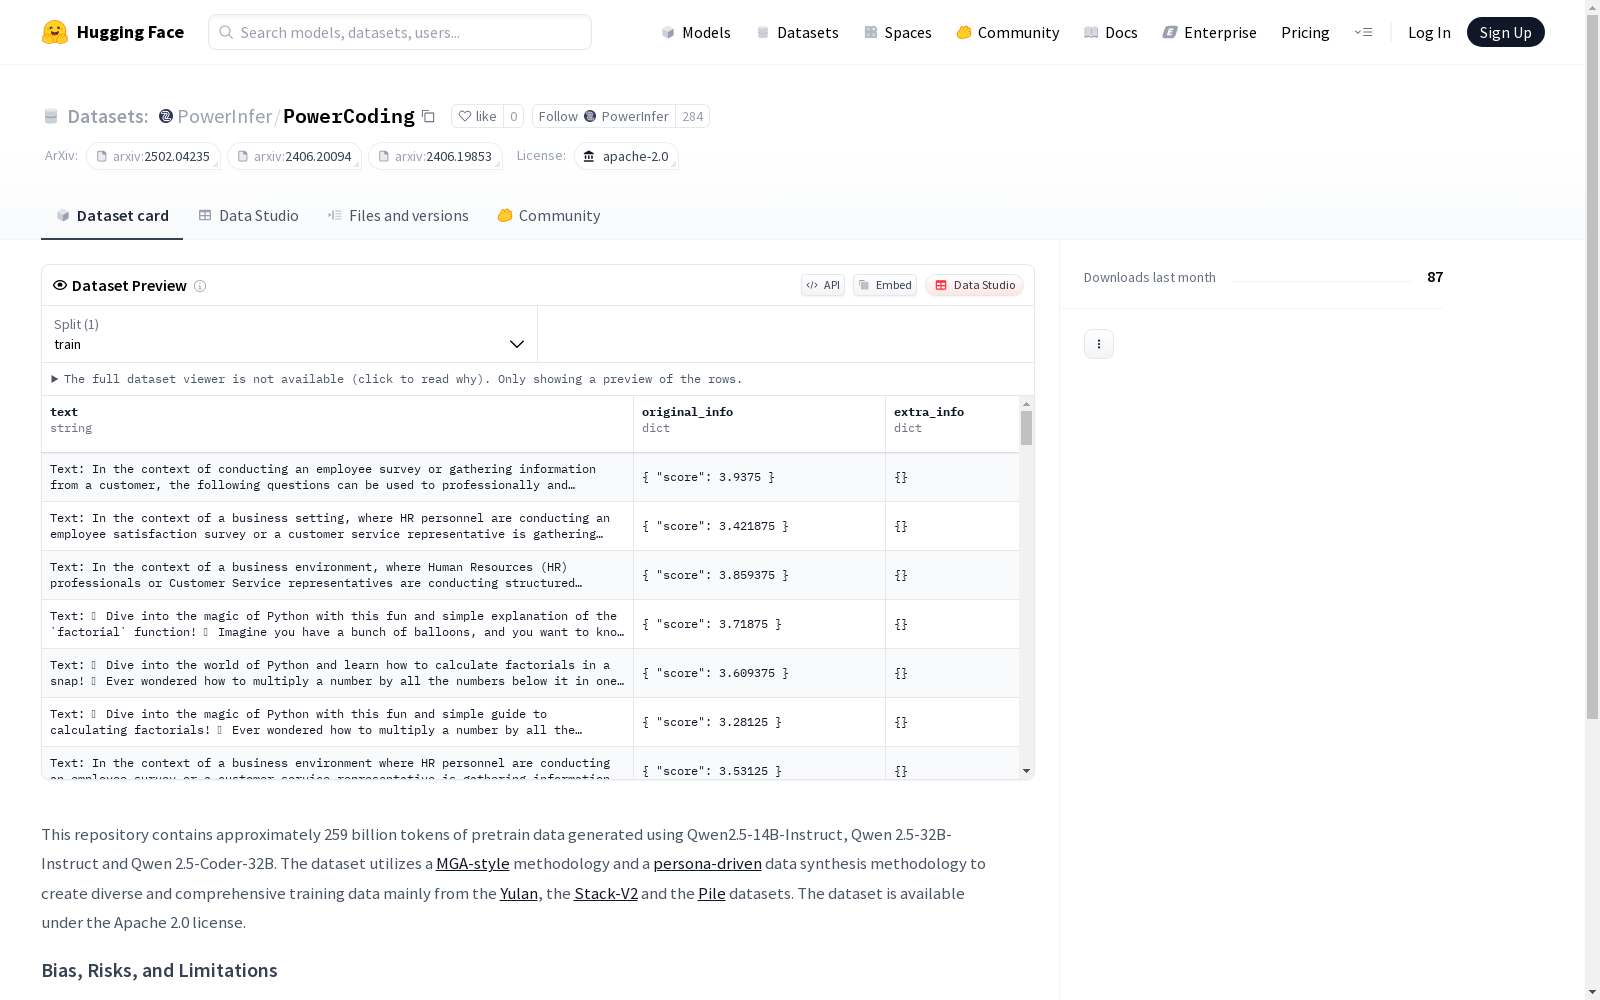
Task: Open the PowerInfer owner link in the title
Action: click(224, 116)
